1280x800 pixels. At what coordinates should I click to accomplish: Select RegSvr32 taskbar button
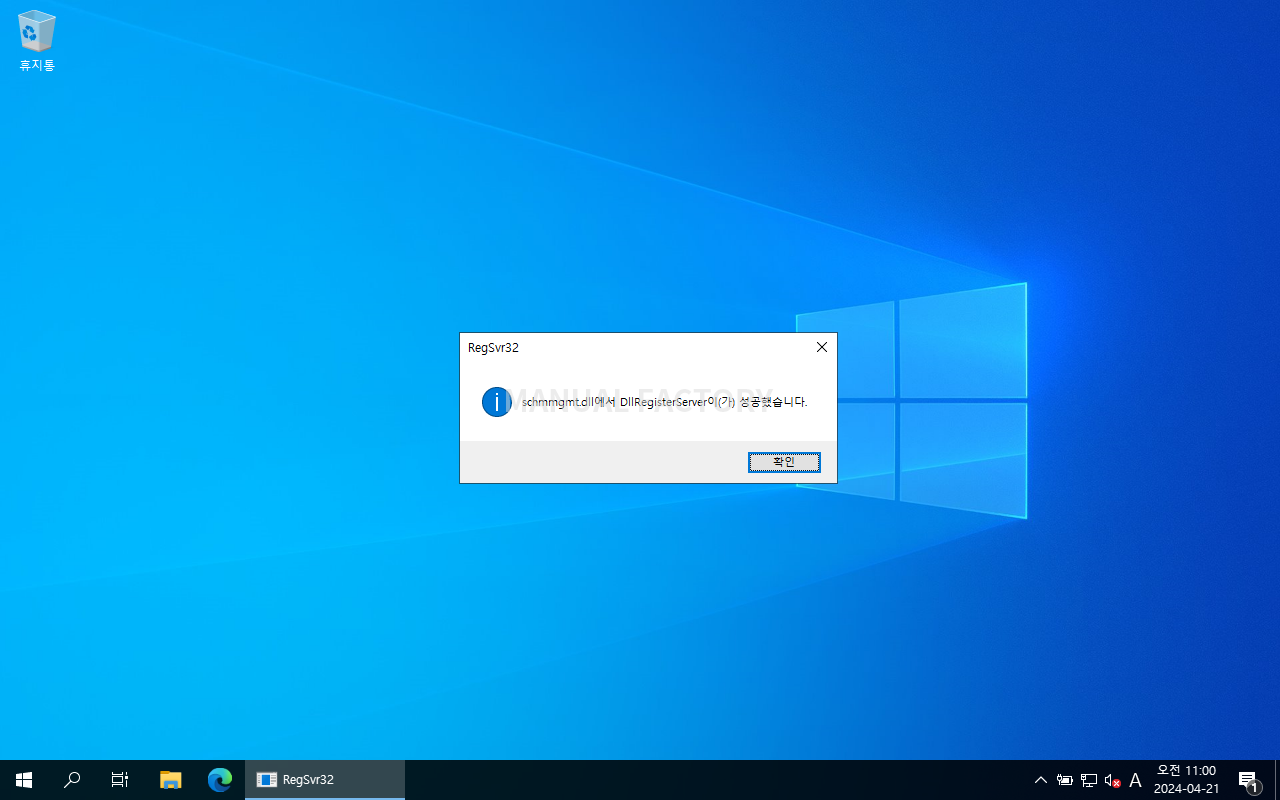coord(325,780)
